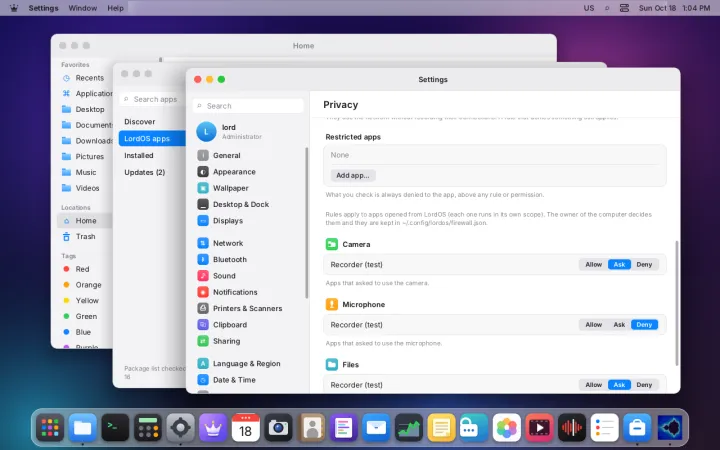Open the Mail envelope dock icon
This screenshot has width=720, height=450.
pyautogui.click(x=376, y=428)
